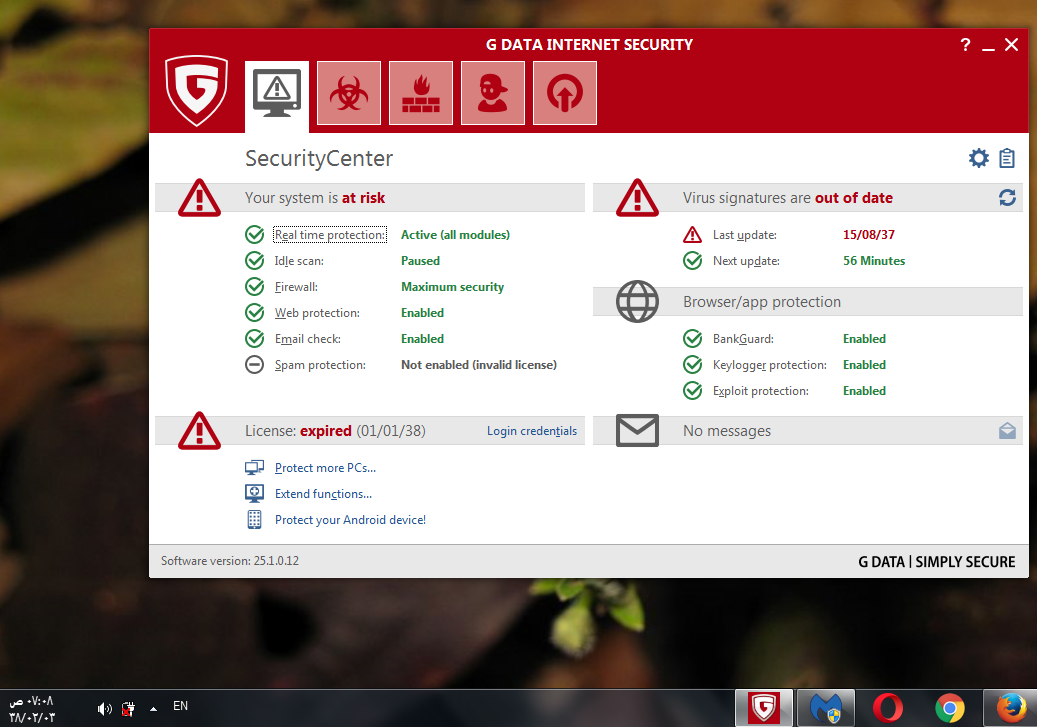The image size is (1037, 727).
Task: Open Web protection options
Action: tap(317, 312)
